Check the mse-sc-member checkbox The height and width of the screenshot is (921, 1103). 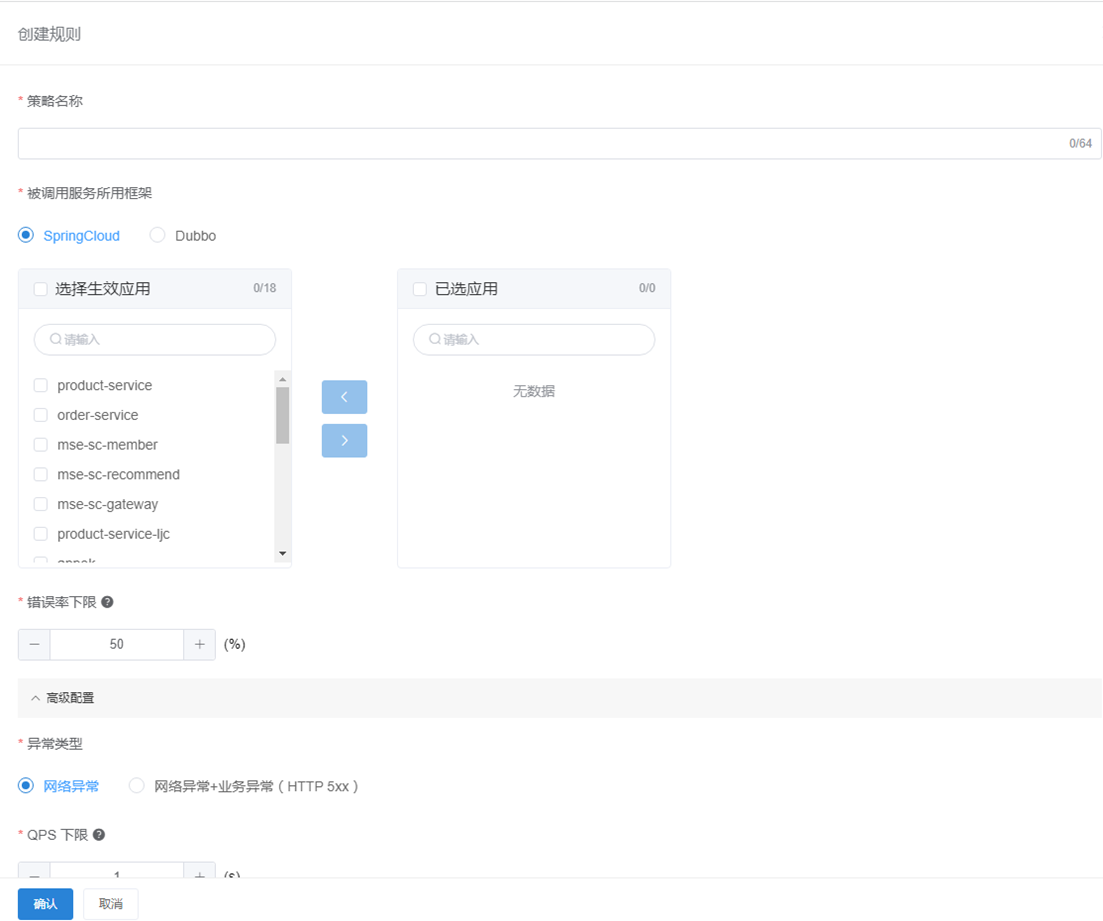41,445
